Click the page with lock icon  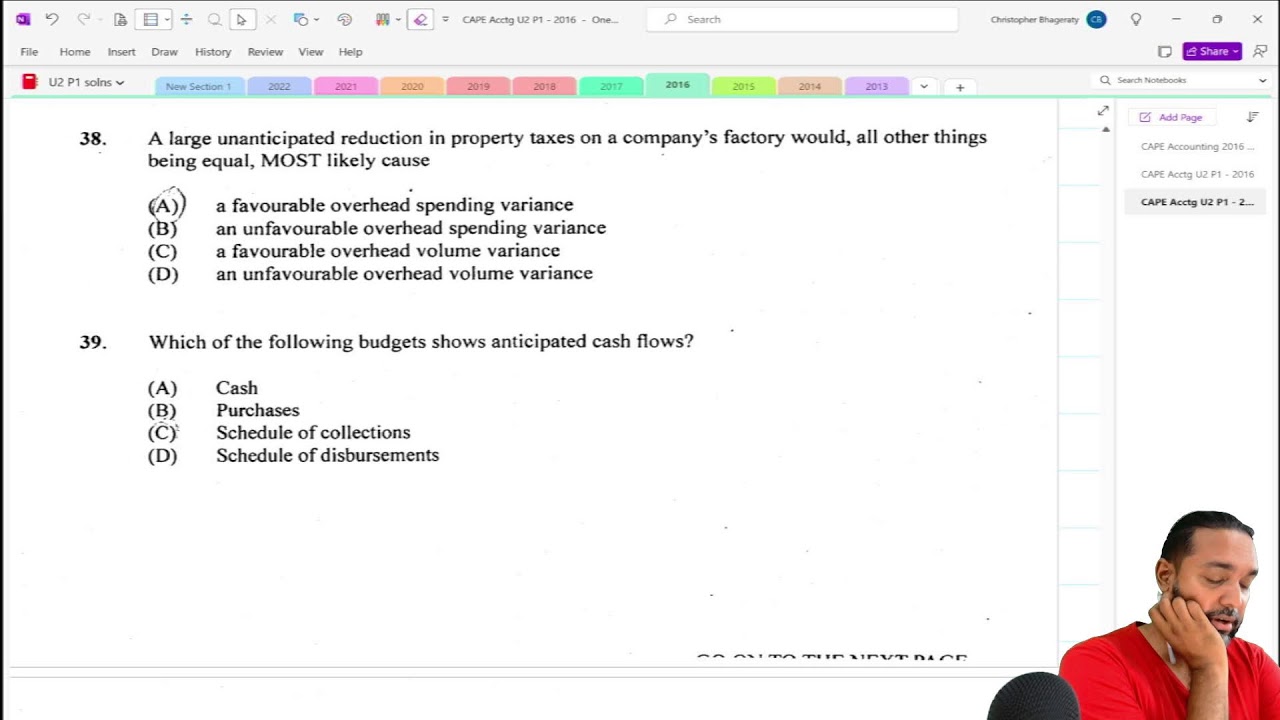pyautogui.click(x=120, y=19)
